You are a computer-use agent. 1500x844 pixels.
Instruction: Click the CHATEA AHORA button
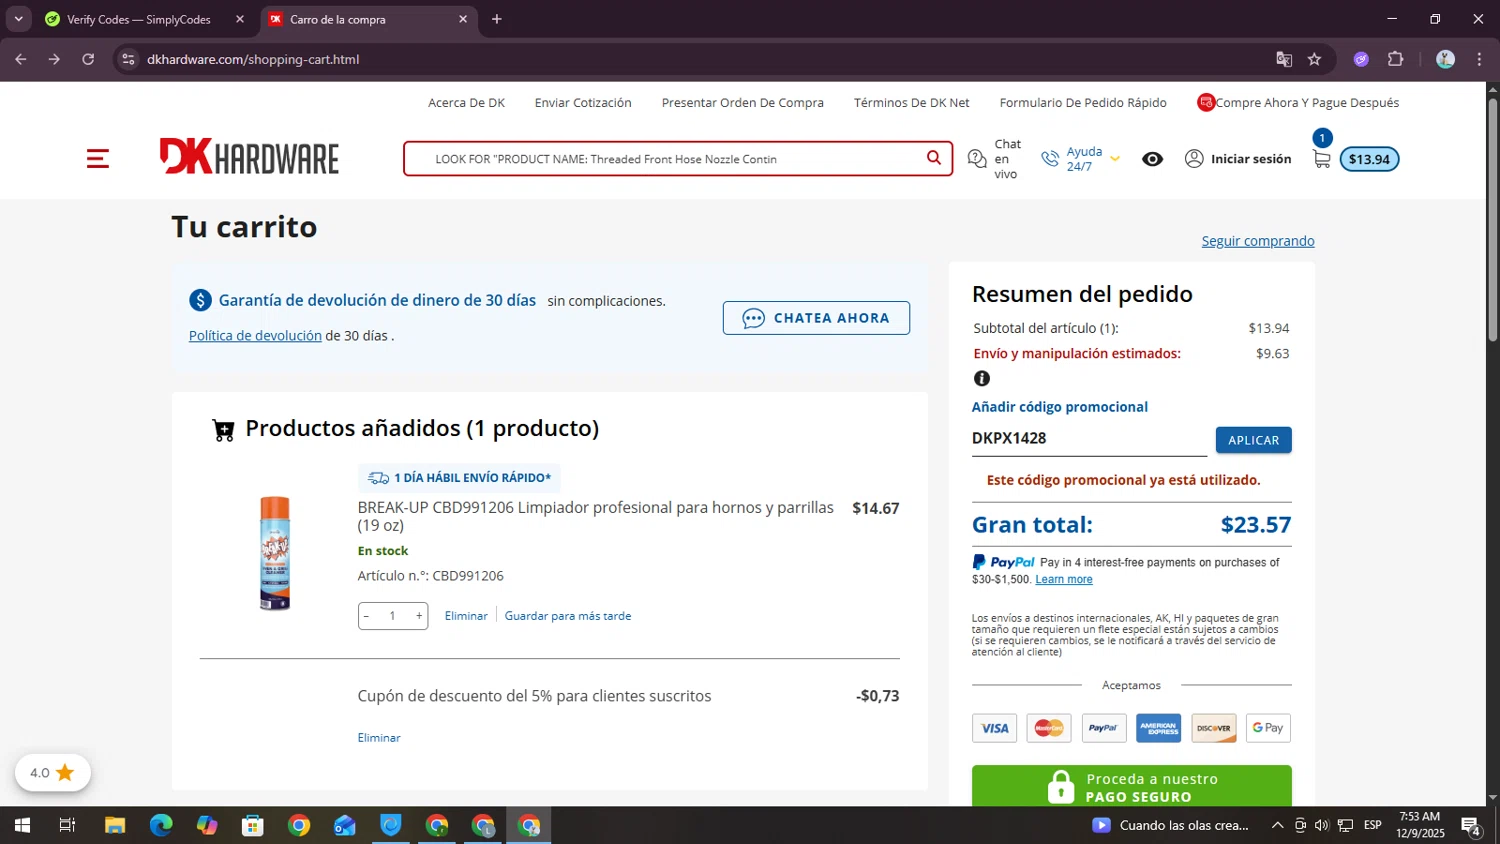tap(816, 318)
